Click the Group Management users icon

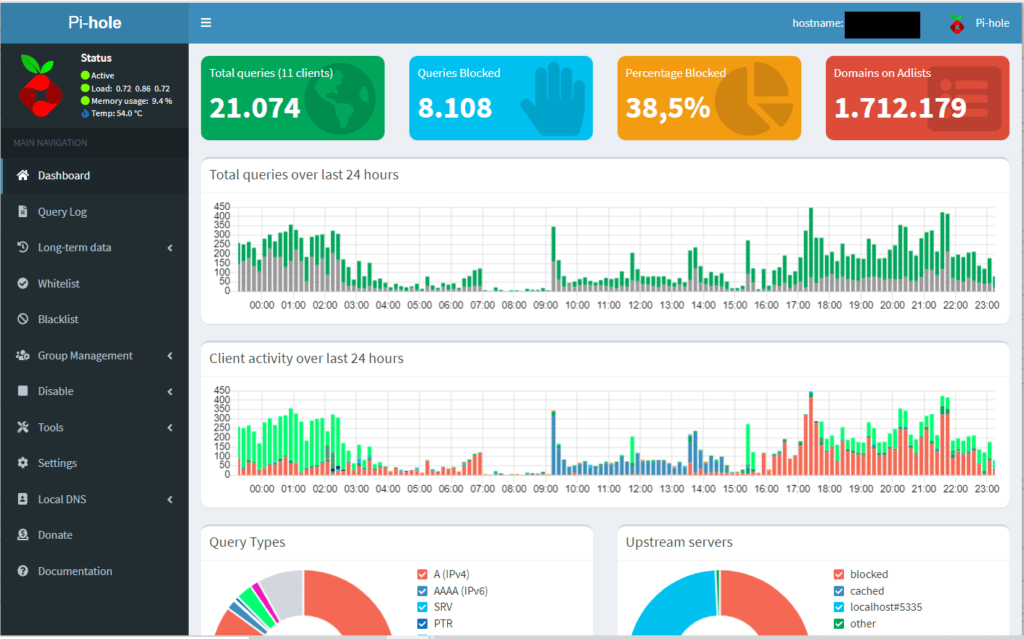(23, 355)
